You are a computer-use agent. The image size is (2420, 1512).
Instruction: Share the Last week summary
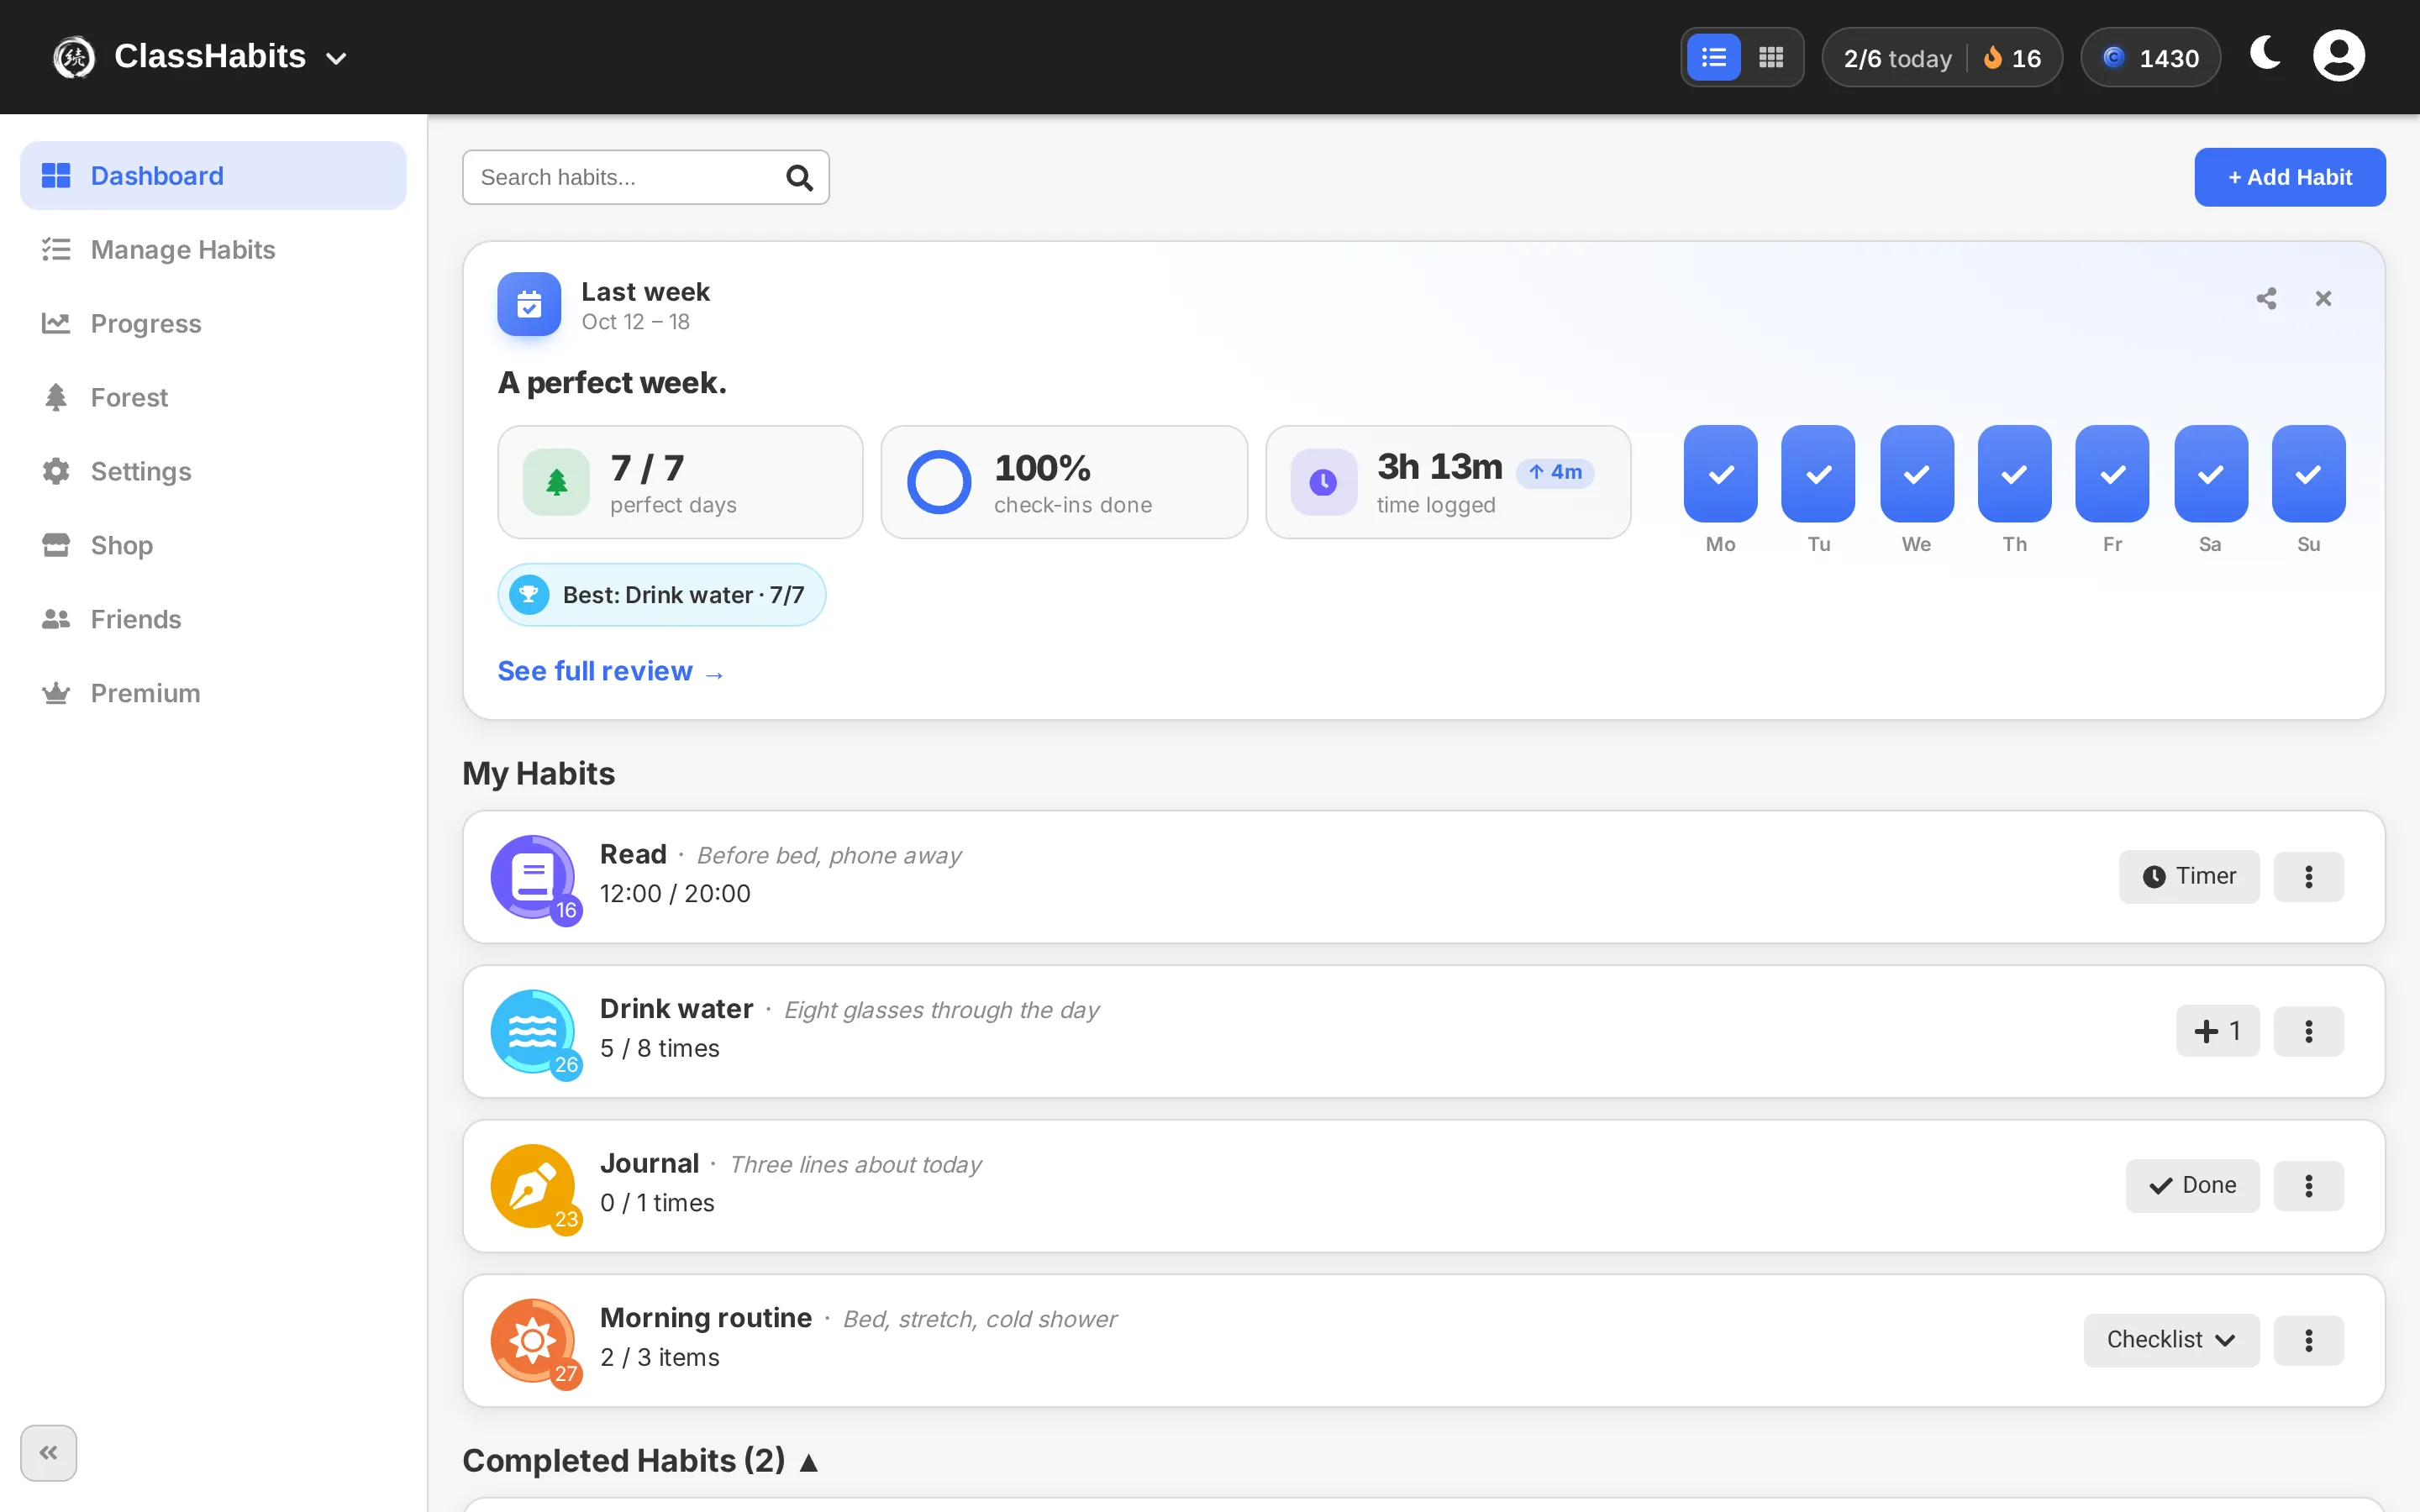point(2266,298)
